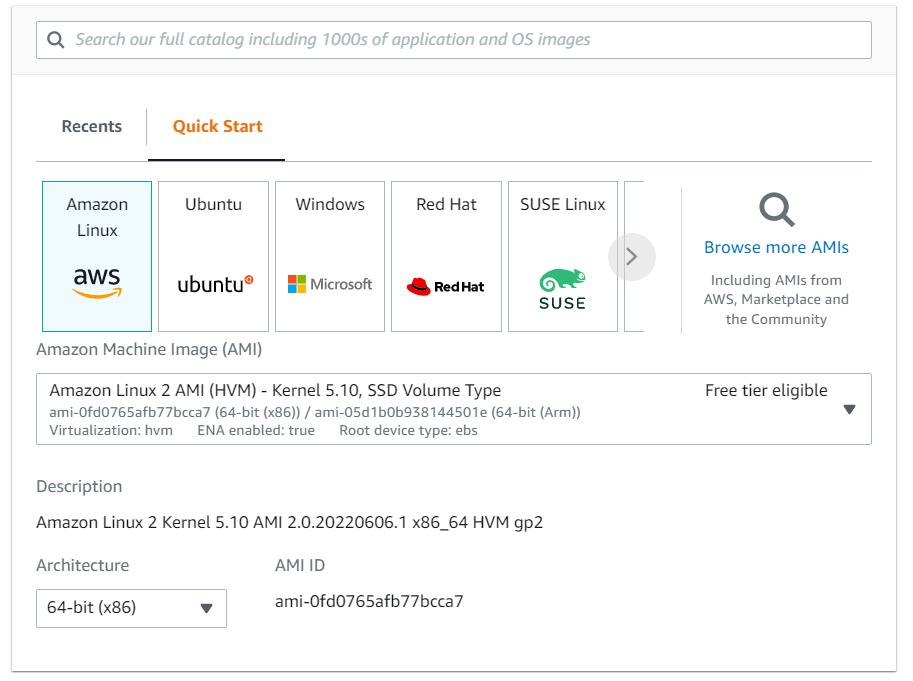The width and height of the screenshot is (913, 681).
Task: Select the Windows AMI card
Action: click(330, 256)
